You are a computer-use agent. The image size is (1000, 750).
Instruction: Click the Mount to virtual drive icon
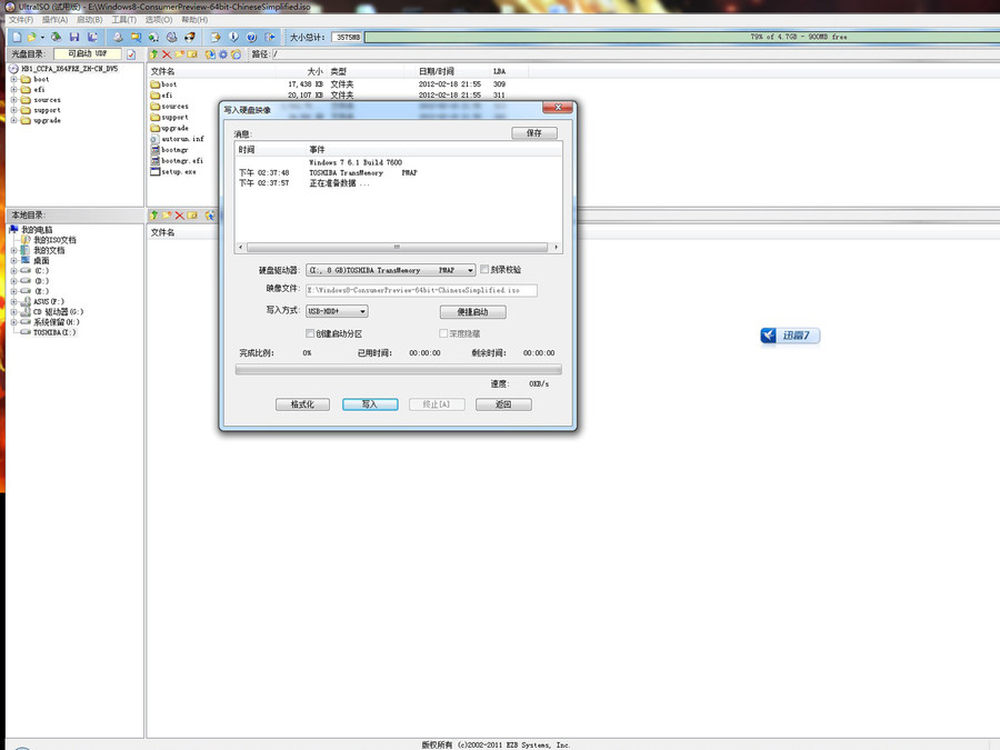(x=172, y=37)
